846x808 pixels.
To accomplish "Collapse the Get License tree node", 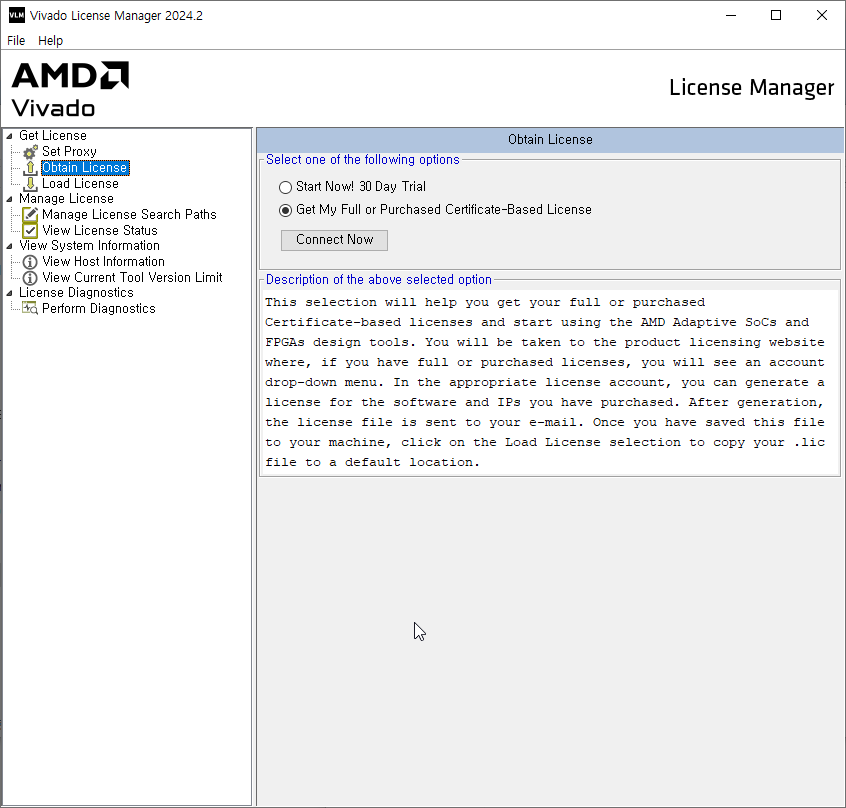I will [9, 136].
